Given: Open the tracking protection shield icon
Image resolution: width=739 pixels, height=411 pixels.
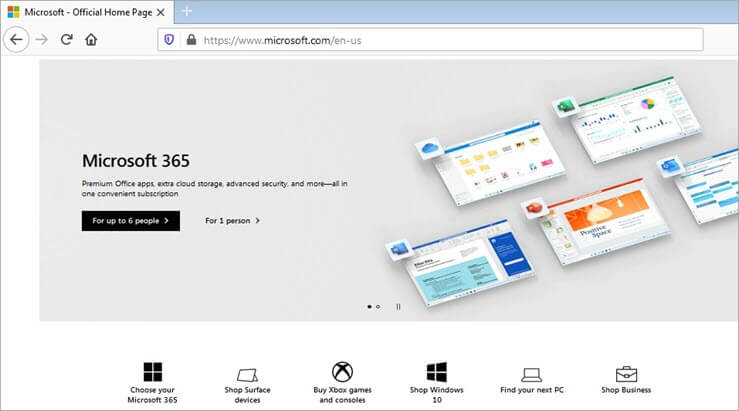Looking at the screenshot, I should (168, 40).
